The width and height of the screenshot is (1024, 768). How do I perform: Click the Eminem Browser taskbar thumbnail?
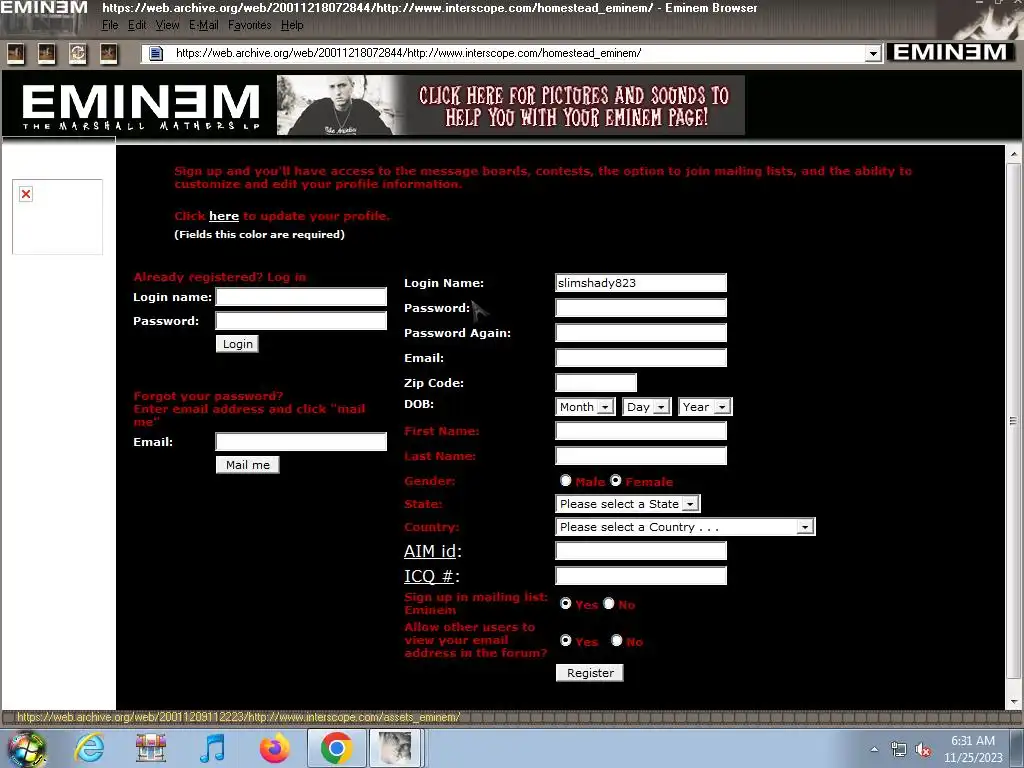point(395,748)
